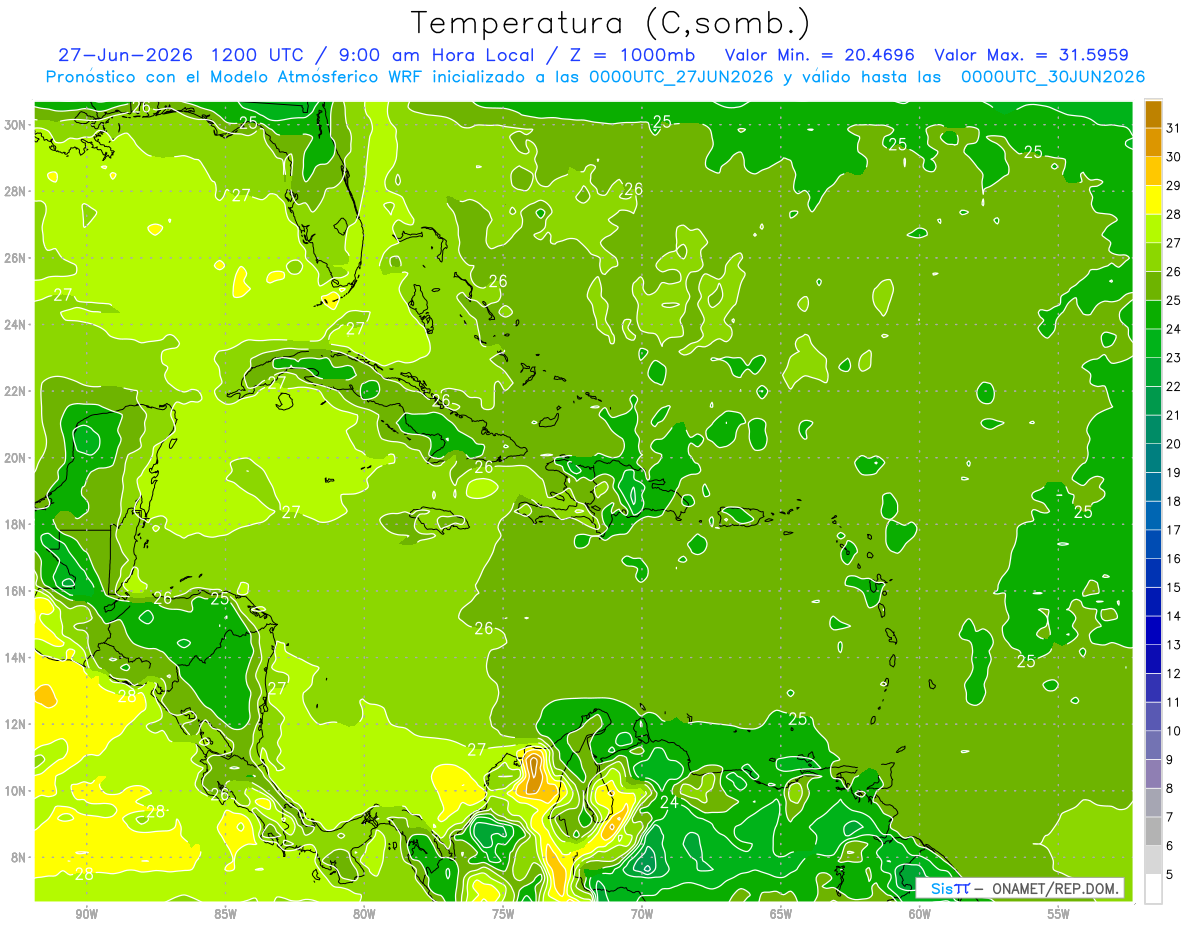Click the '0000UTC_27JUN2026' initialization text
Screen dimensions: 1200x927
681,76
